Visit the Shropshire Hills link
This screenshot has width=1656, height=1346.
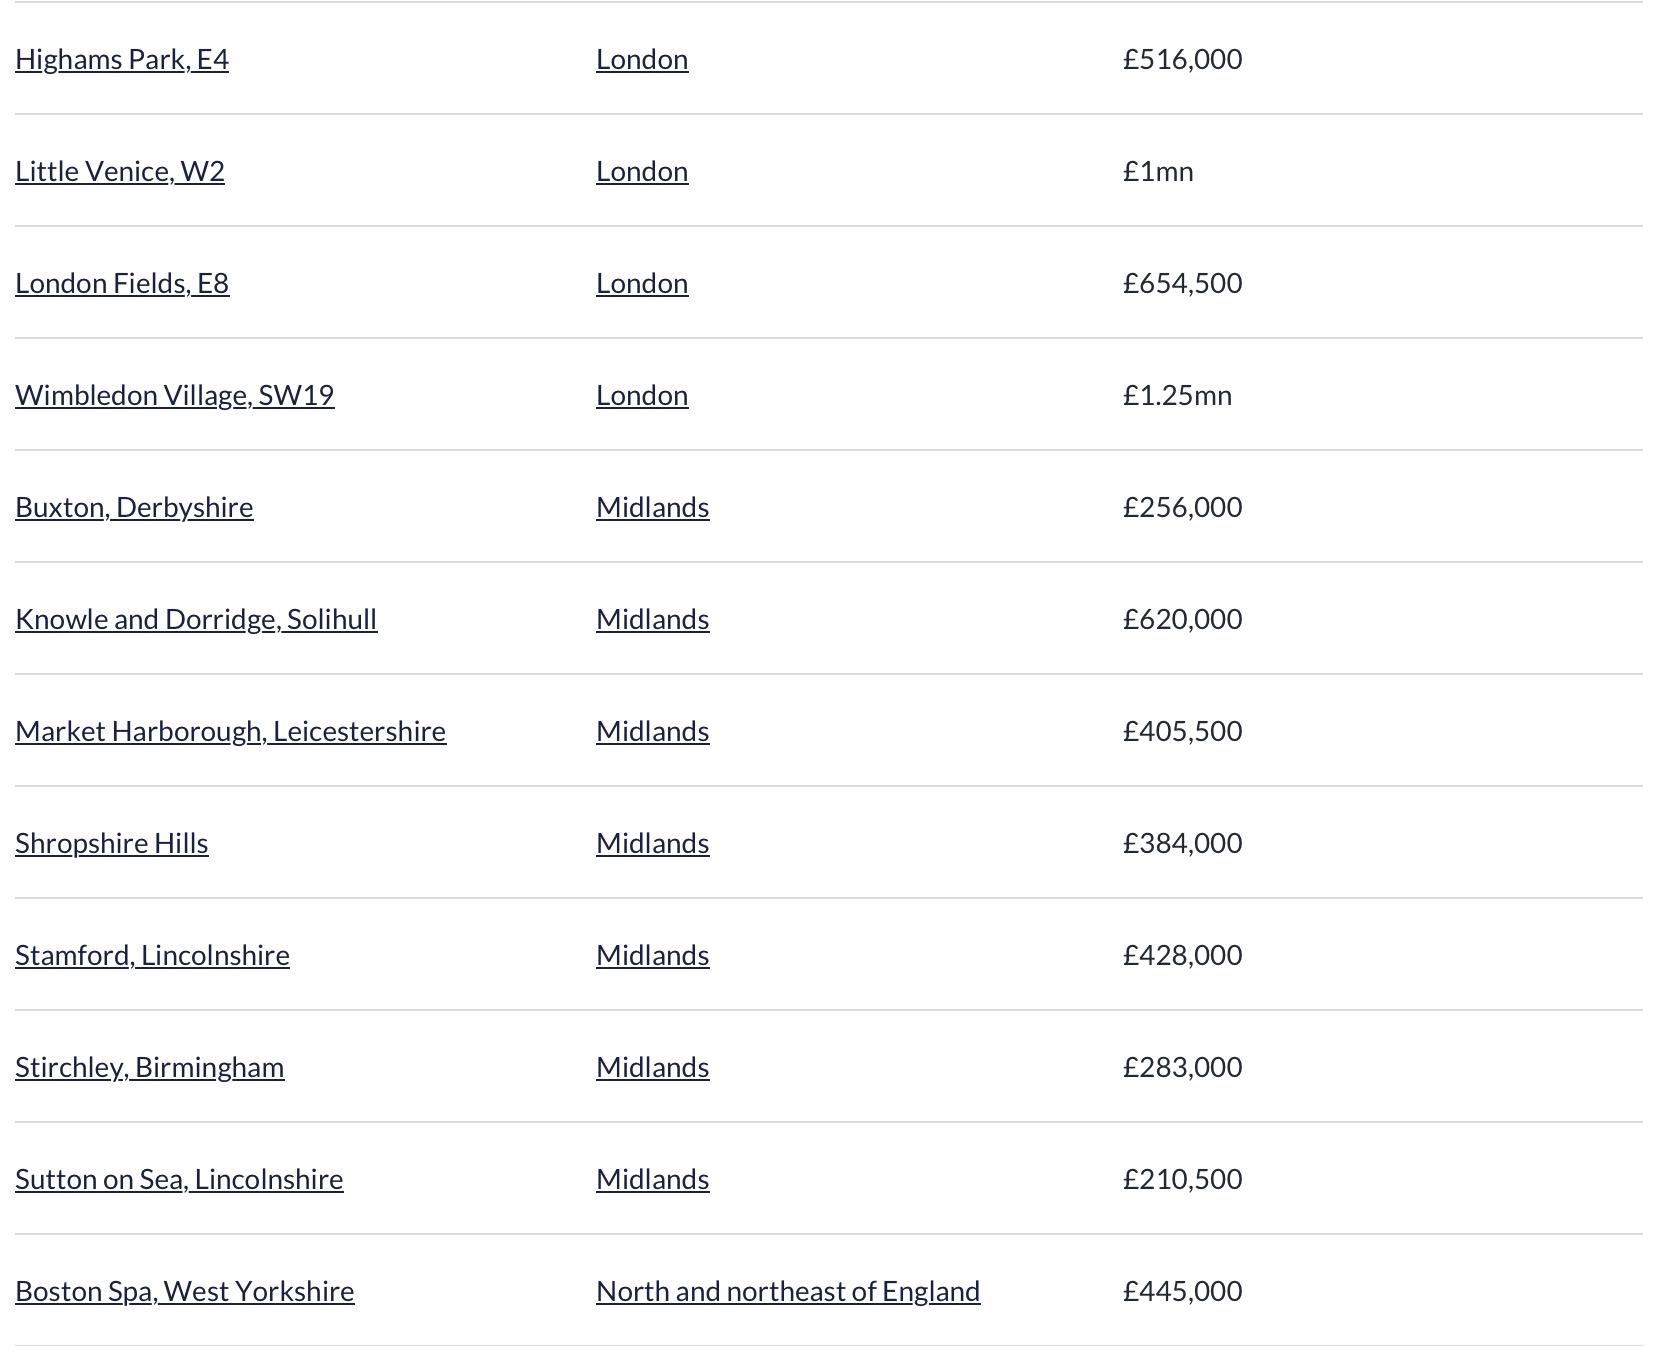(x=112, y=844)
